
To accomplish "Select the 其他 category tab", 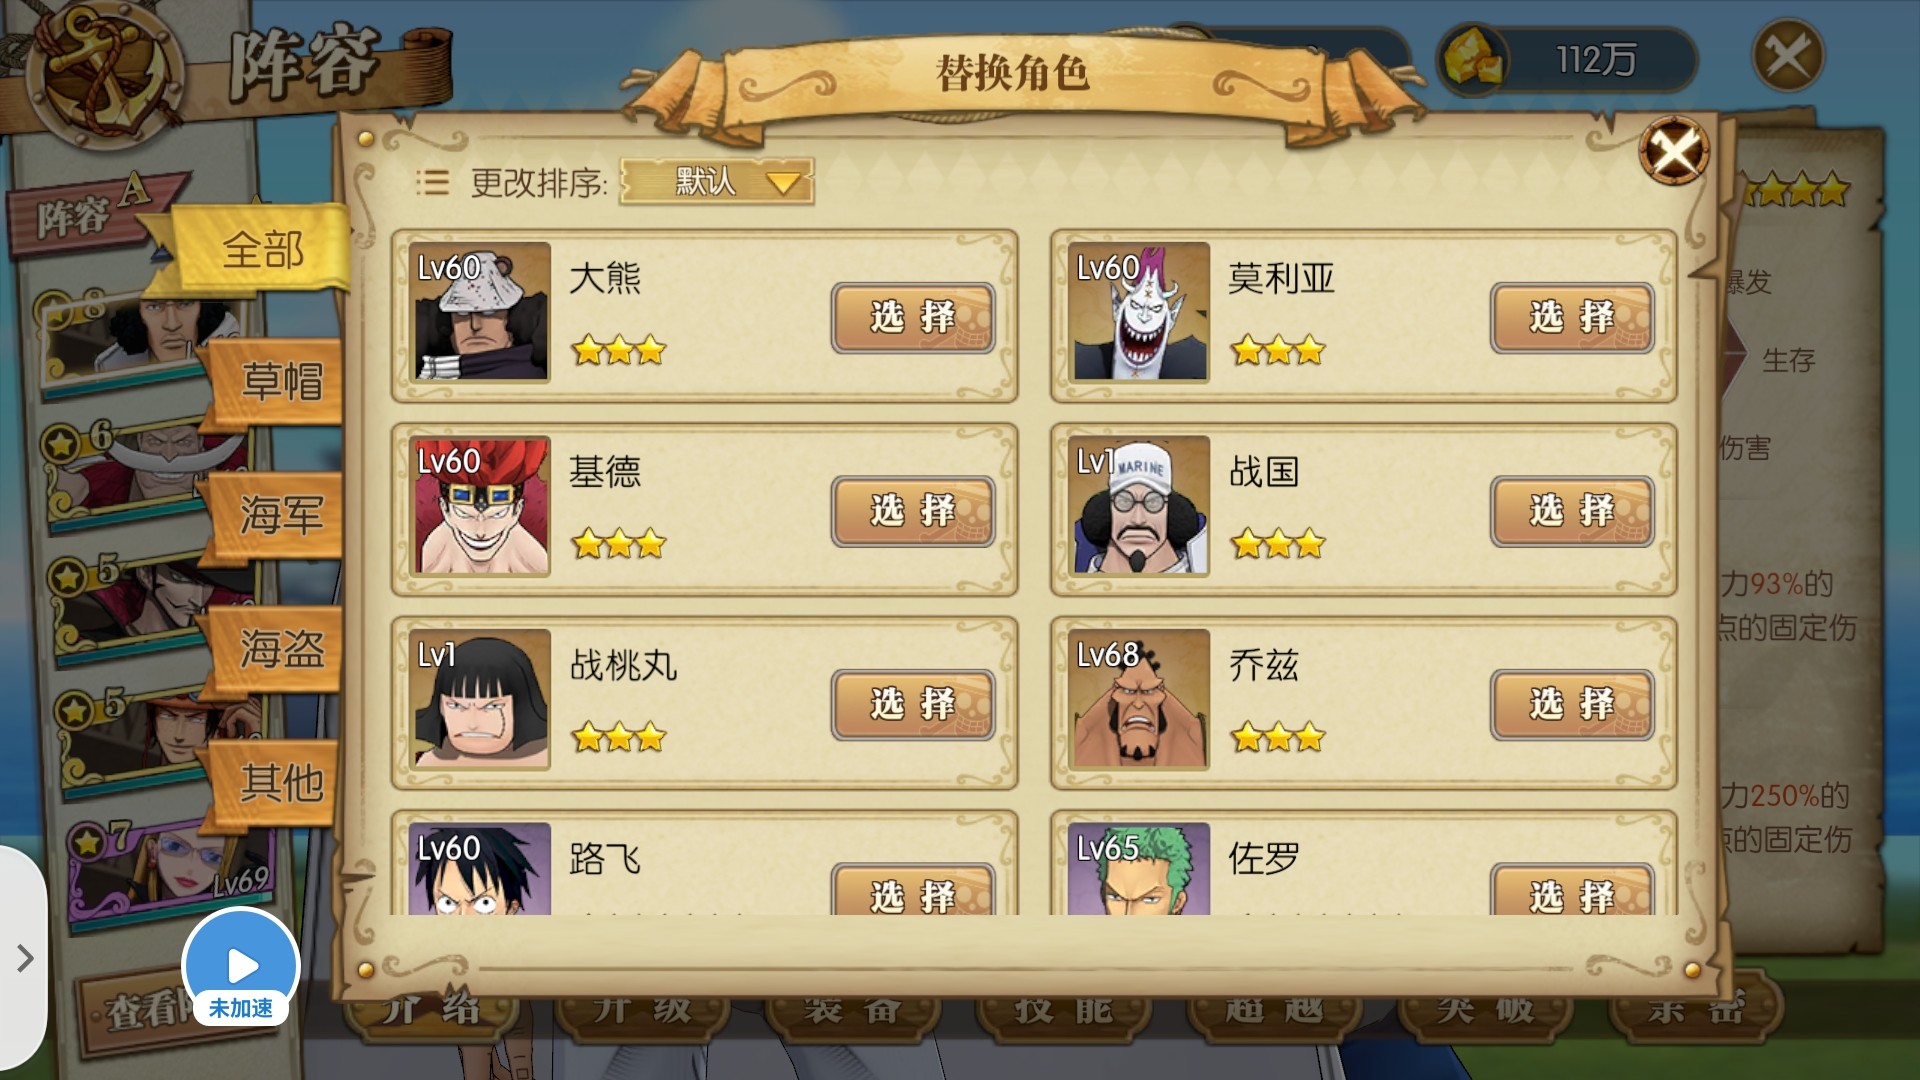I will click(x=279, y=783).
